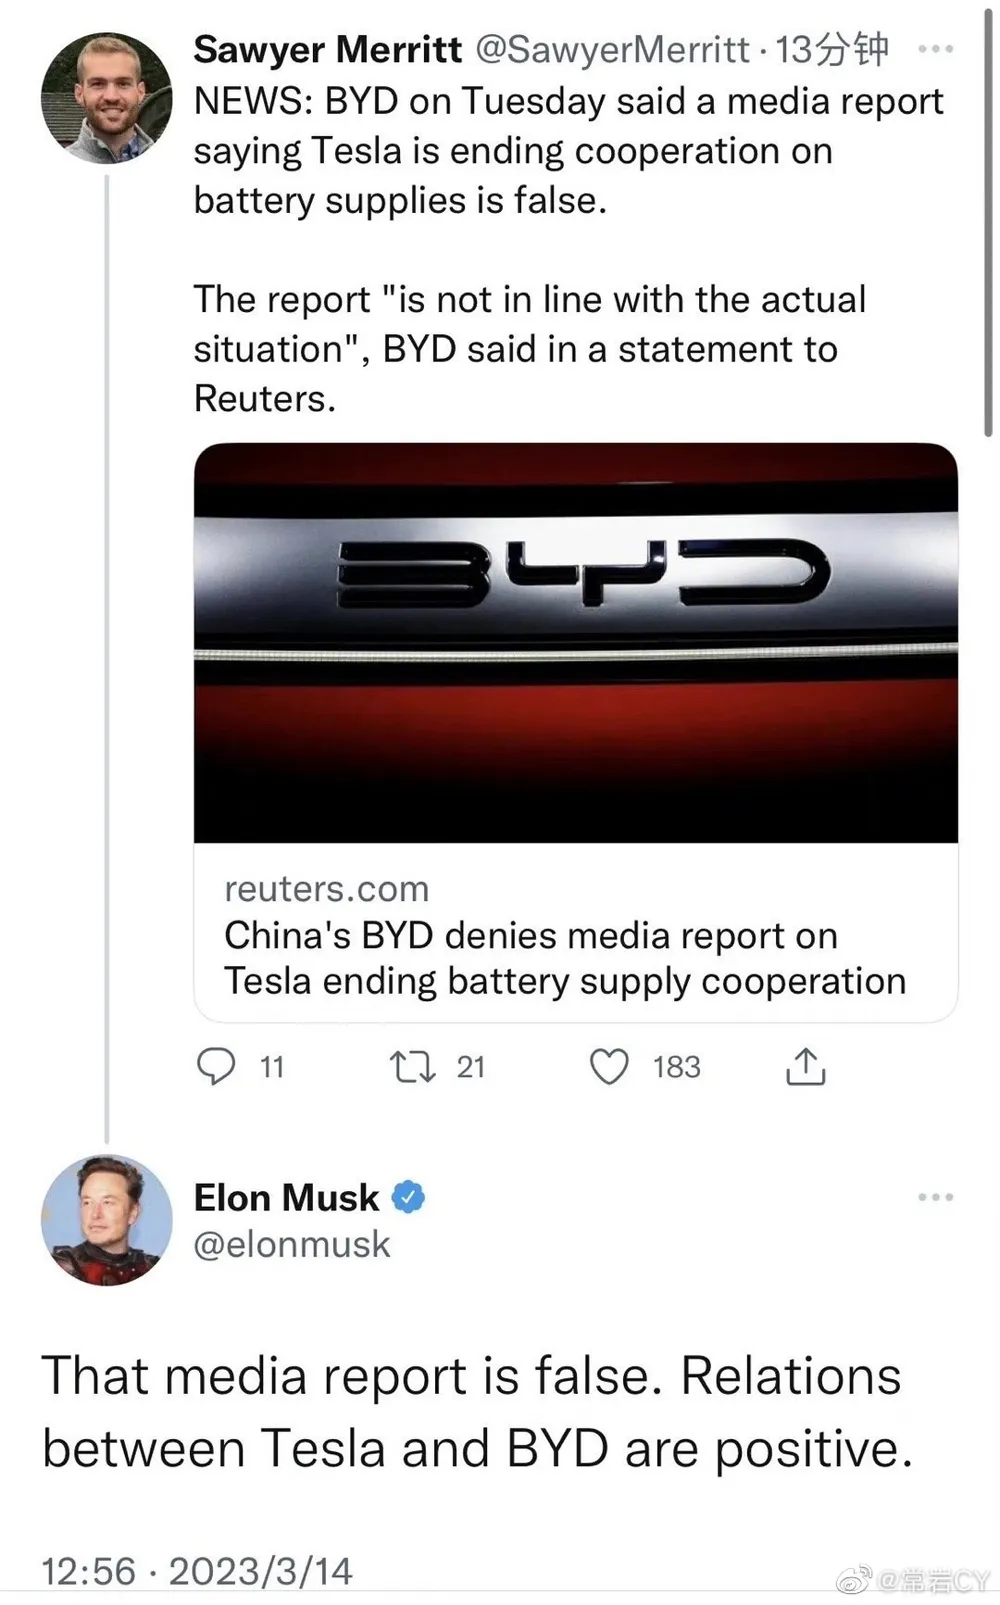
Task: Click the reply comment bubble icon
Action: coord(215,1066)
